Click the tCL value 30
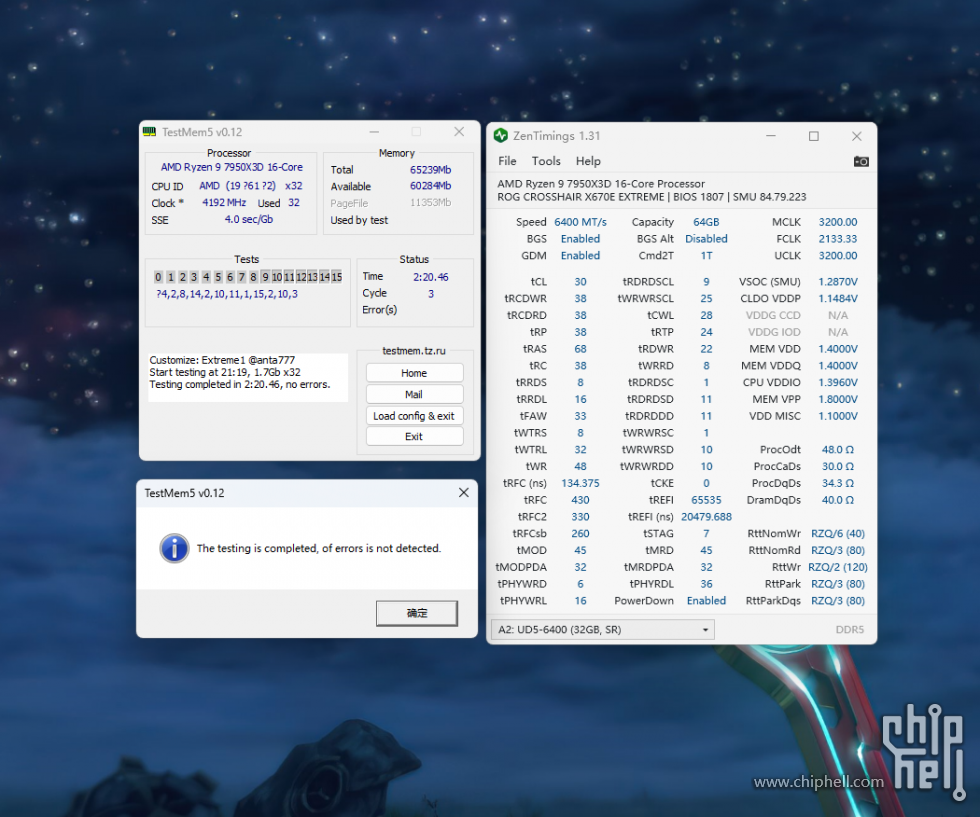This screenshot has height=817, width=980. click(580, 282)
